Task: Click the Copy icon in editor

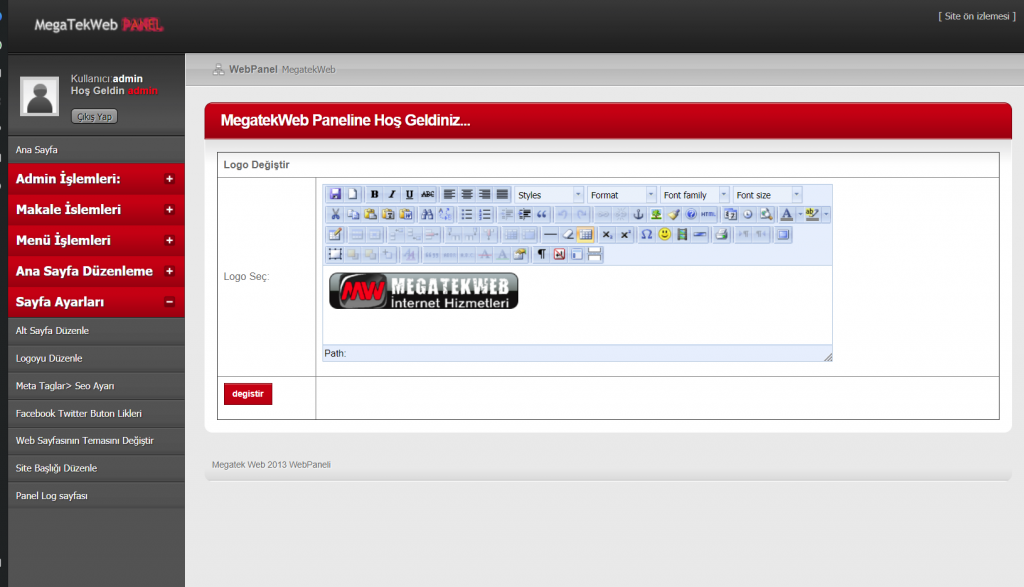Action: click(x=353, y=214)
